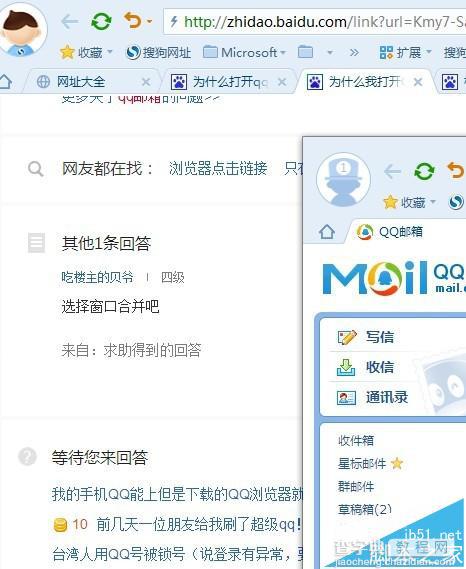Image resolution: width=466 pixels, height=569 pixels.
Task: Click the answer text 选择窗口合并吧
Action: click(110, 307)
